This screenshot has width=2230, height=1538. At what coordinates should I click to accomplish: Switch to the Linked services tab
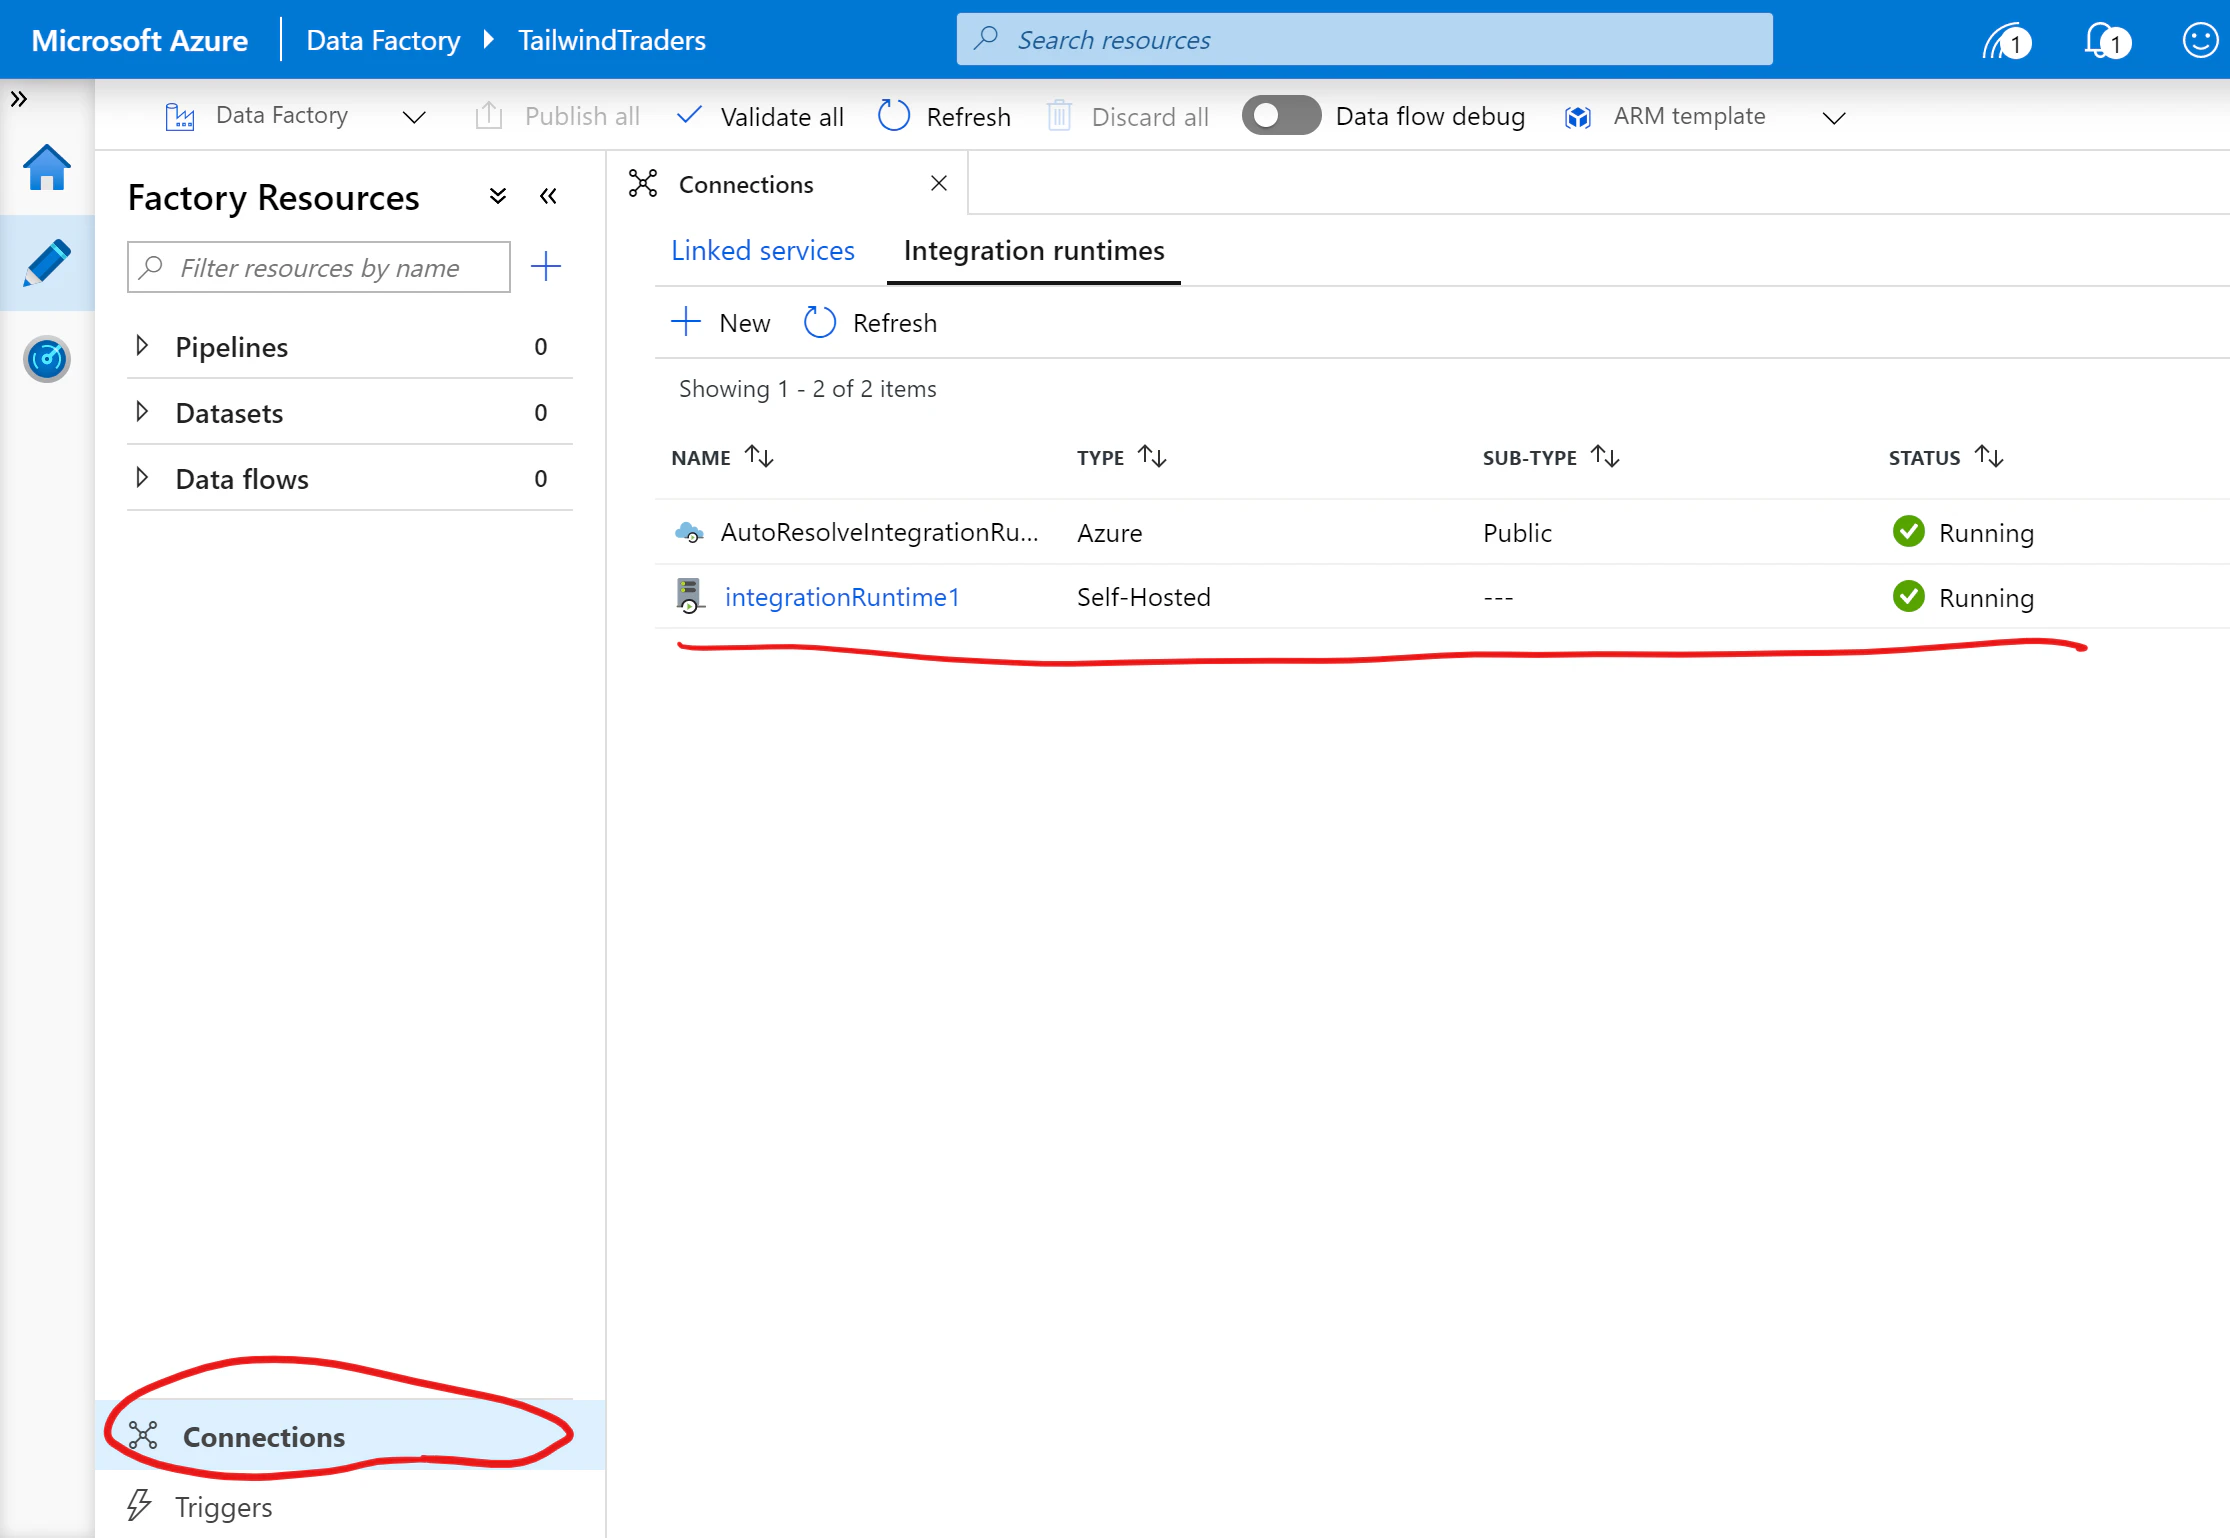[x=762, y=250]
